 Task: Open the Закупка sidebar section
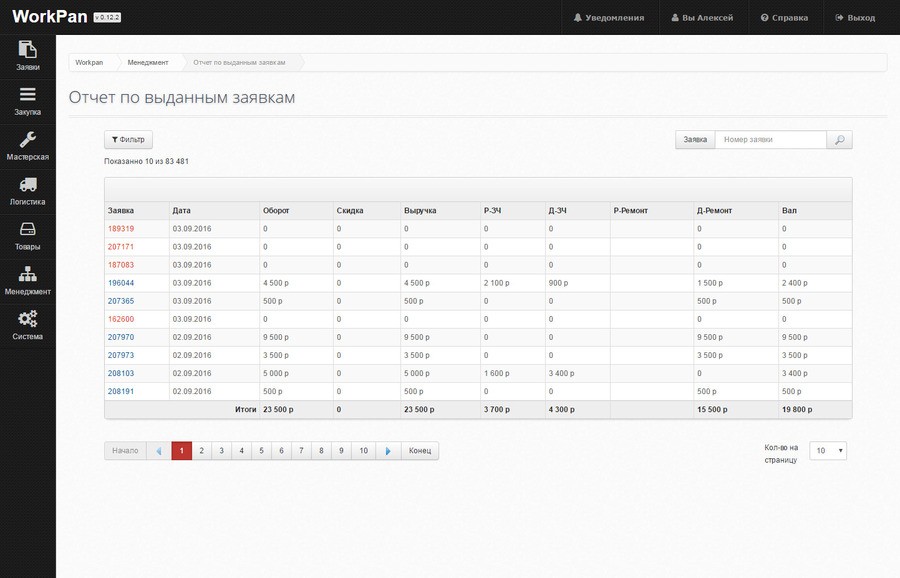28,102
